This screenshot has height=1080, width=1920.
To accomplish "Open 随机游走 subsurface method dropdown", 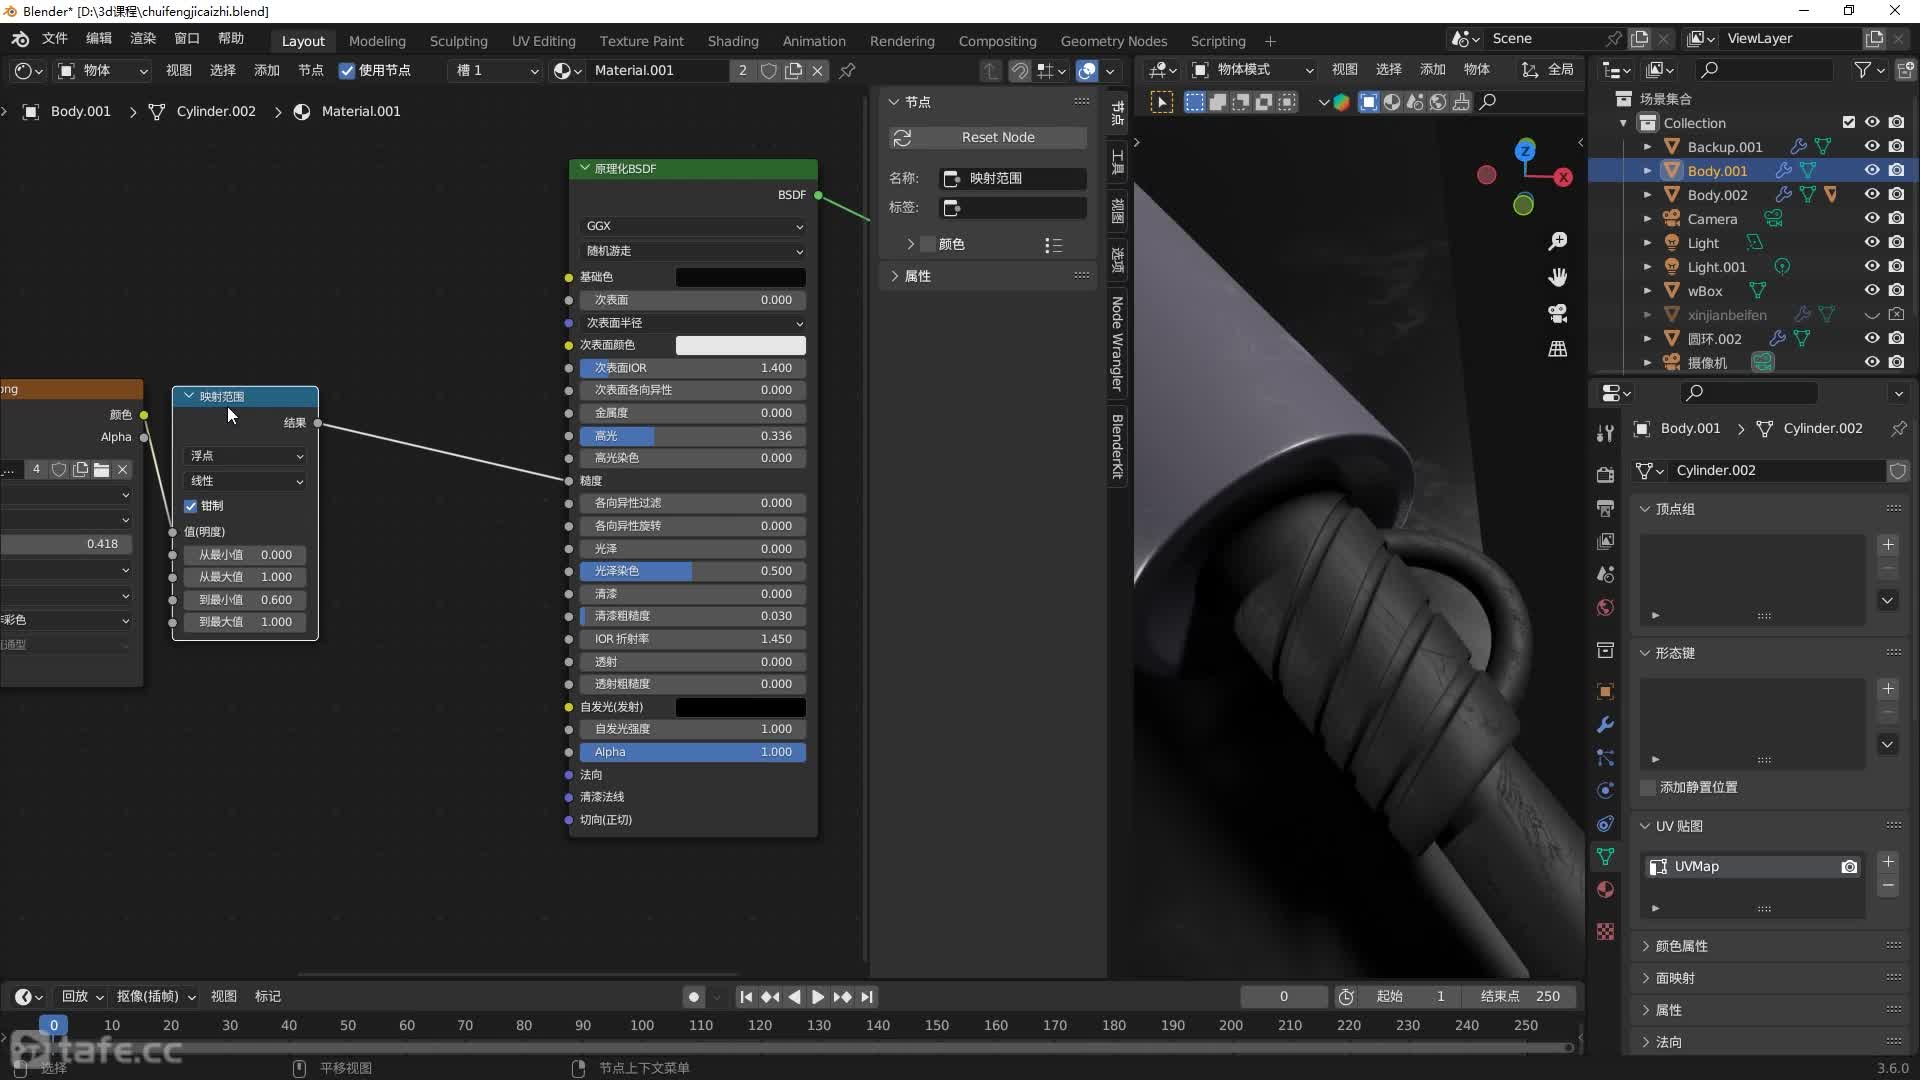I will (x=693, y=251).
